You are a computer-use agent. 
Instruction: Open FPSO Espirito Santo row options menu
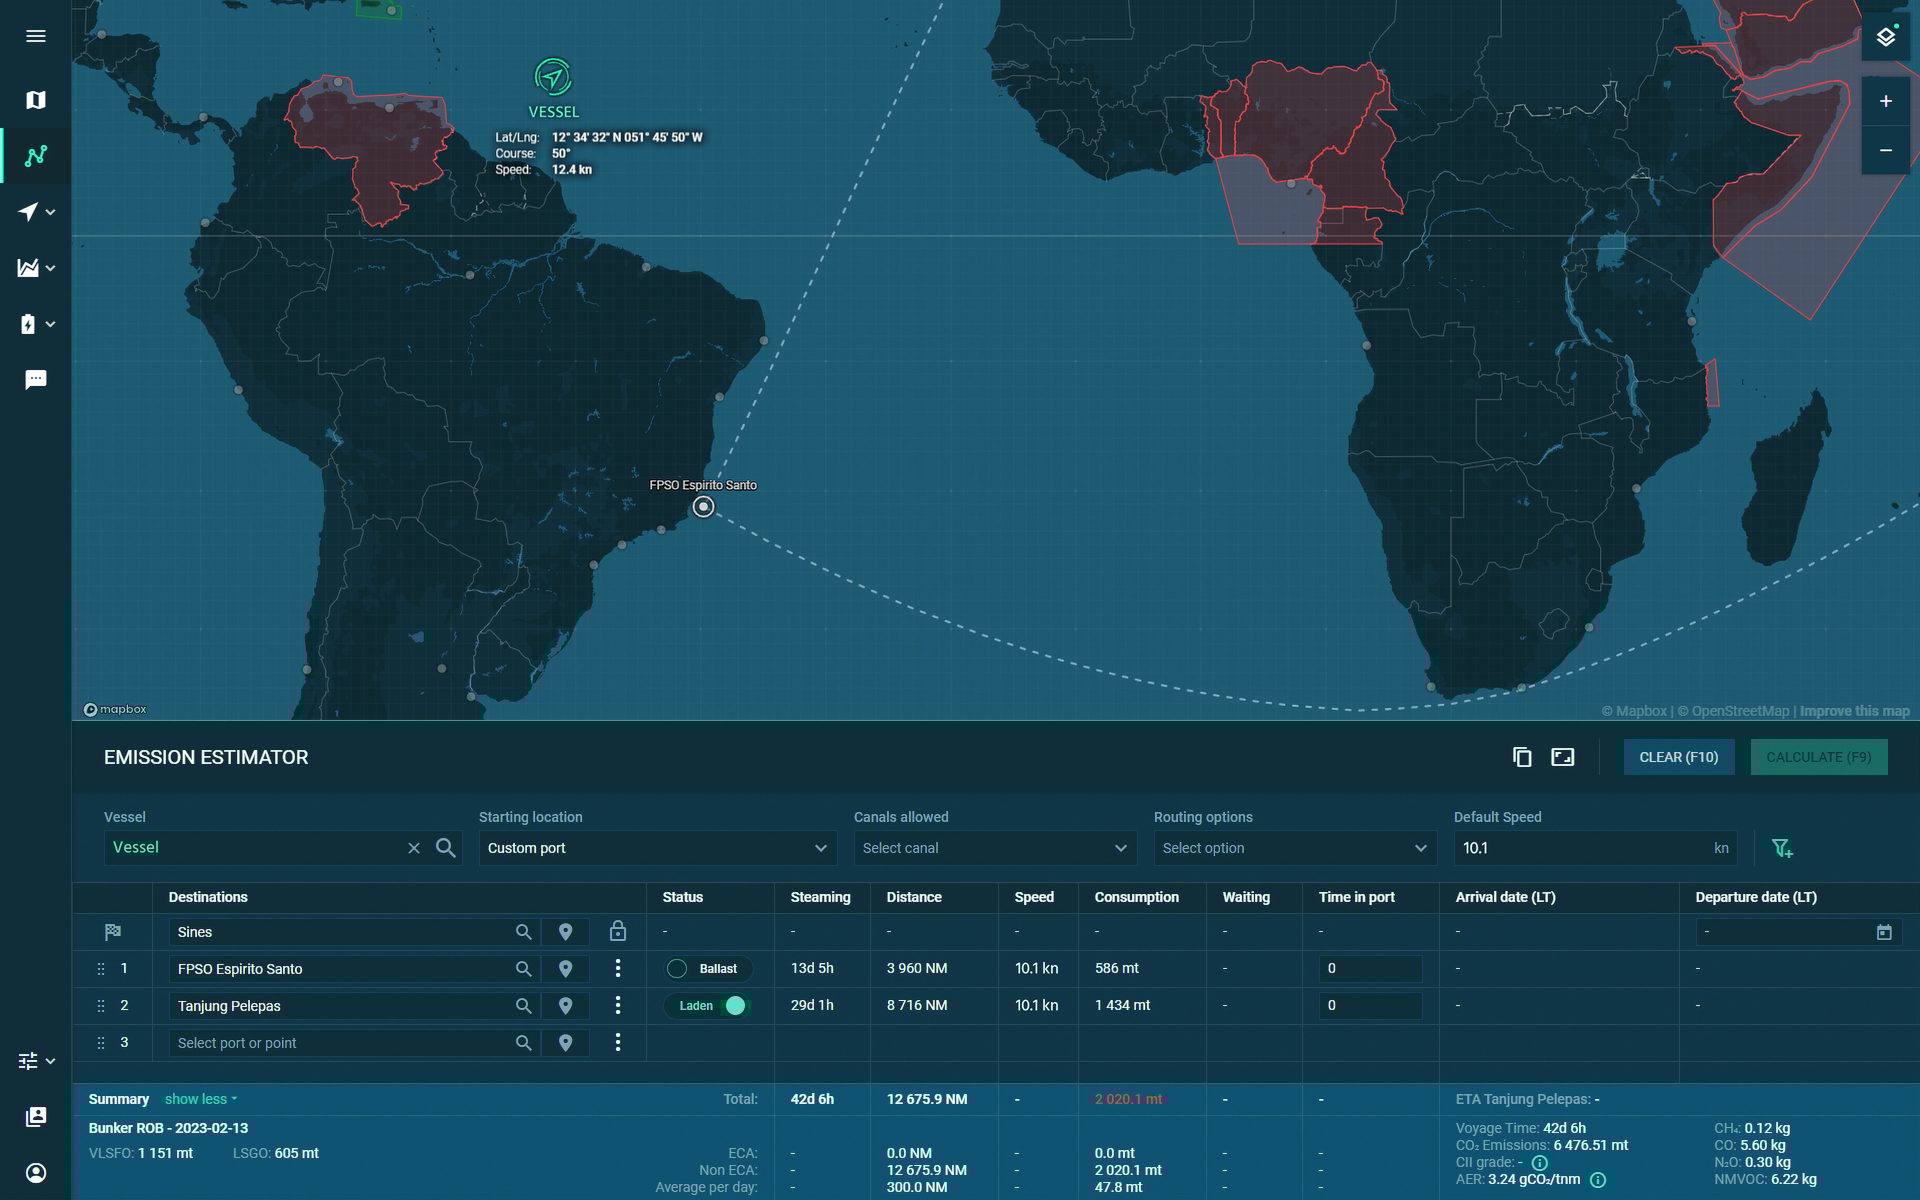(618, 968)
